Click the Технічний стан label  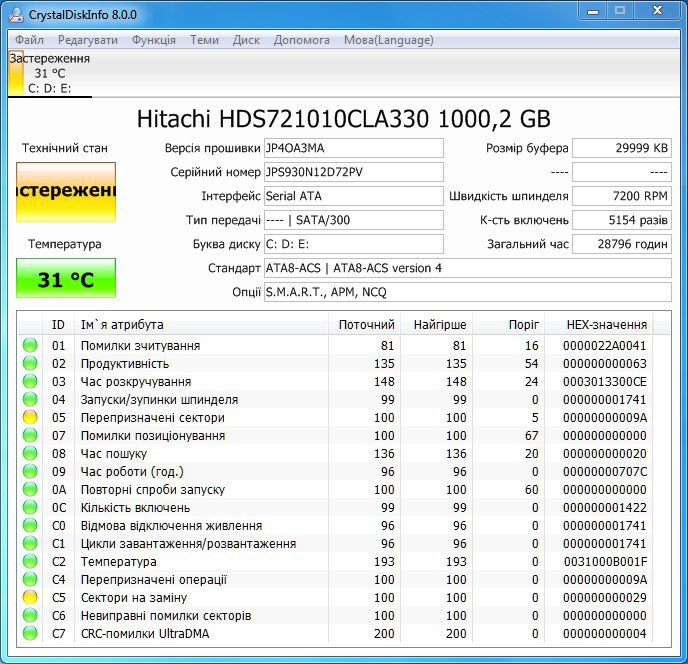click(65, 148)
